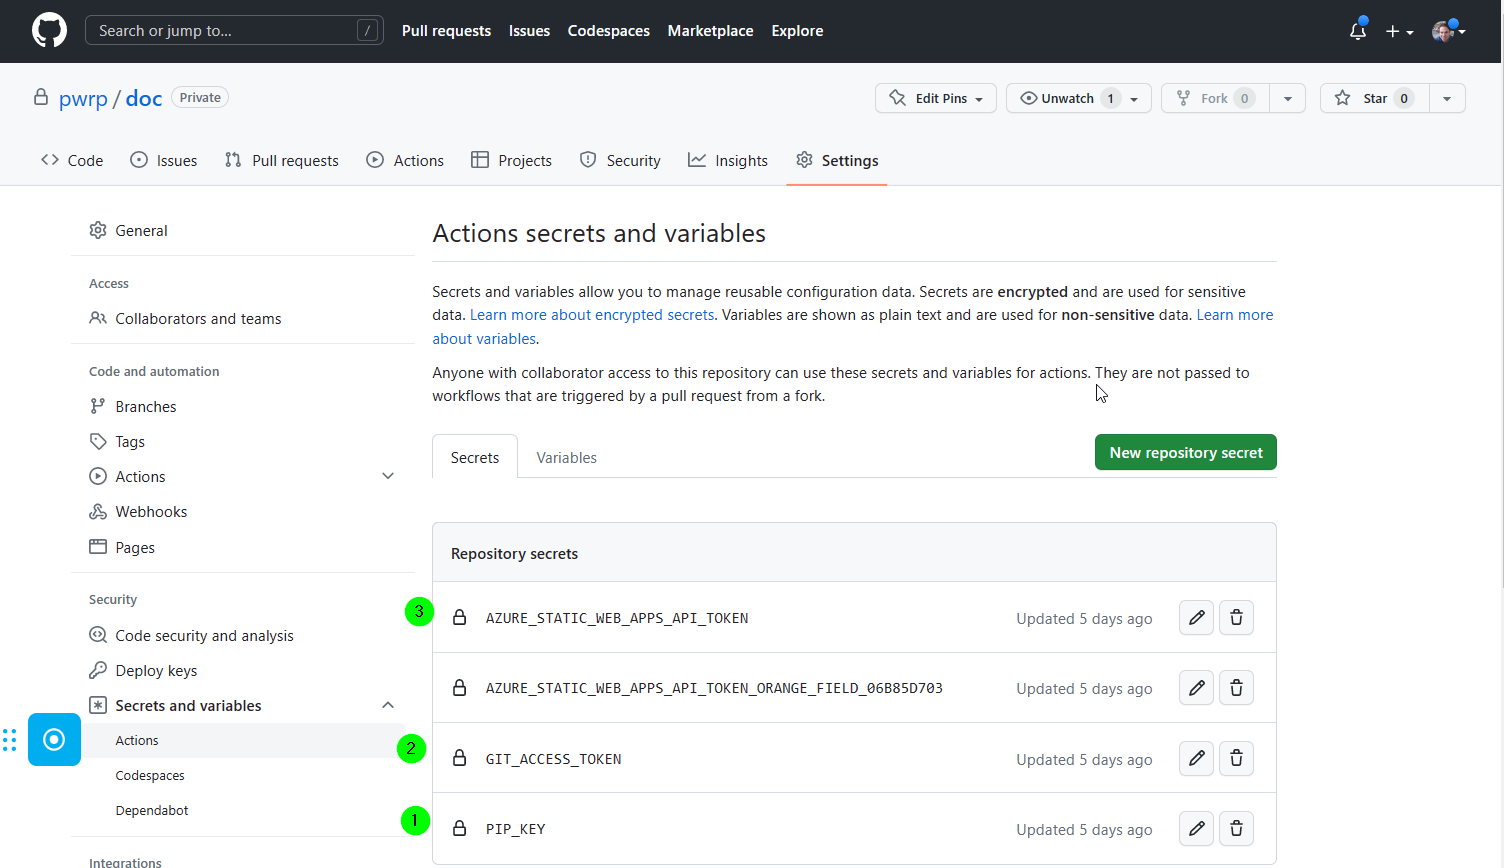Click the blue screen recorder button
The image size is (1504, 868).
point(54,739)
